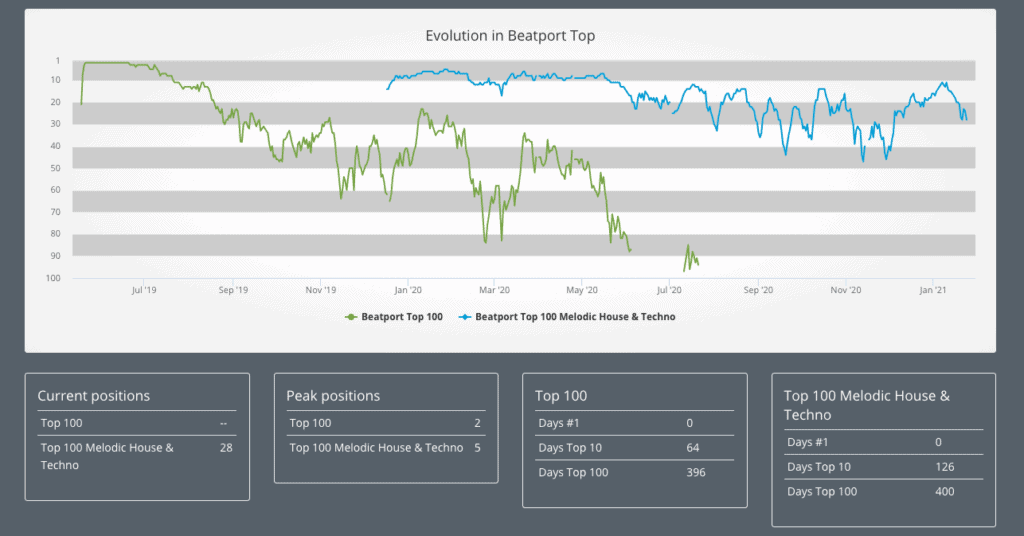This screenshot has width=1024, height=536.
Task: Select the Jan '21 x-axis label
Action: 933,290
